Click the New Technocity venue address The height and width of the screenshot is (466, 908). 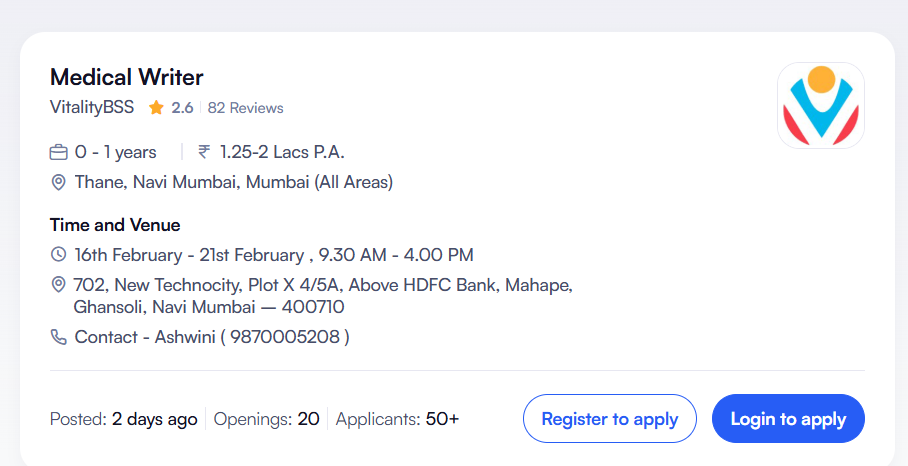point(322,296)
